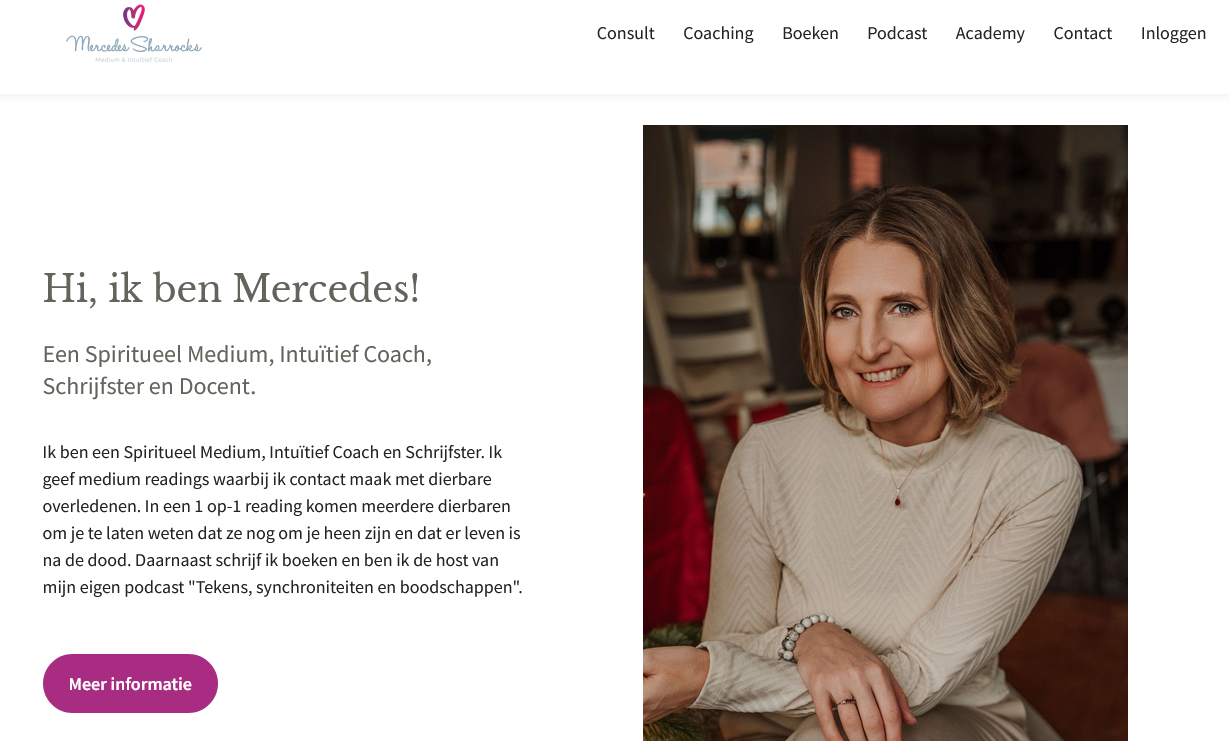The width and height of the screenshot is (1229, 741).
Task: Click the pink heart logo icon
Action: [x=134, y=17]
